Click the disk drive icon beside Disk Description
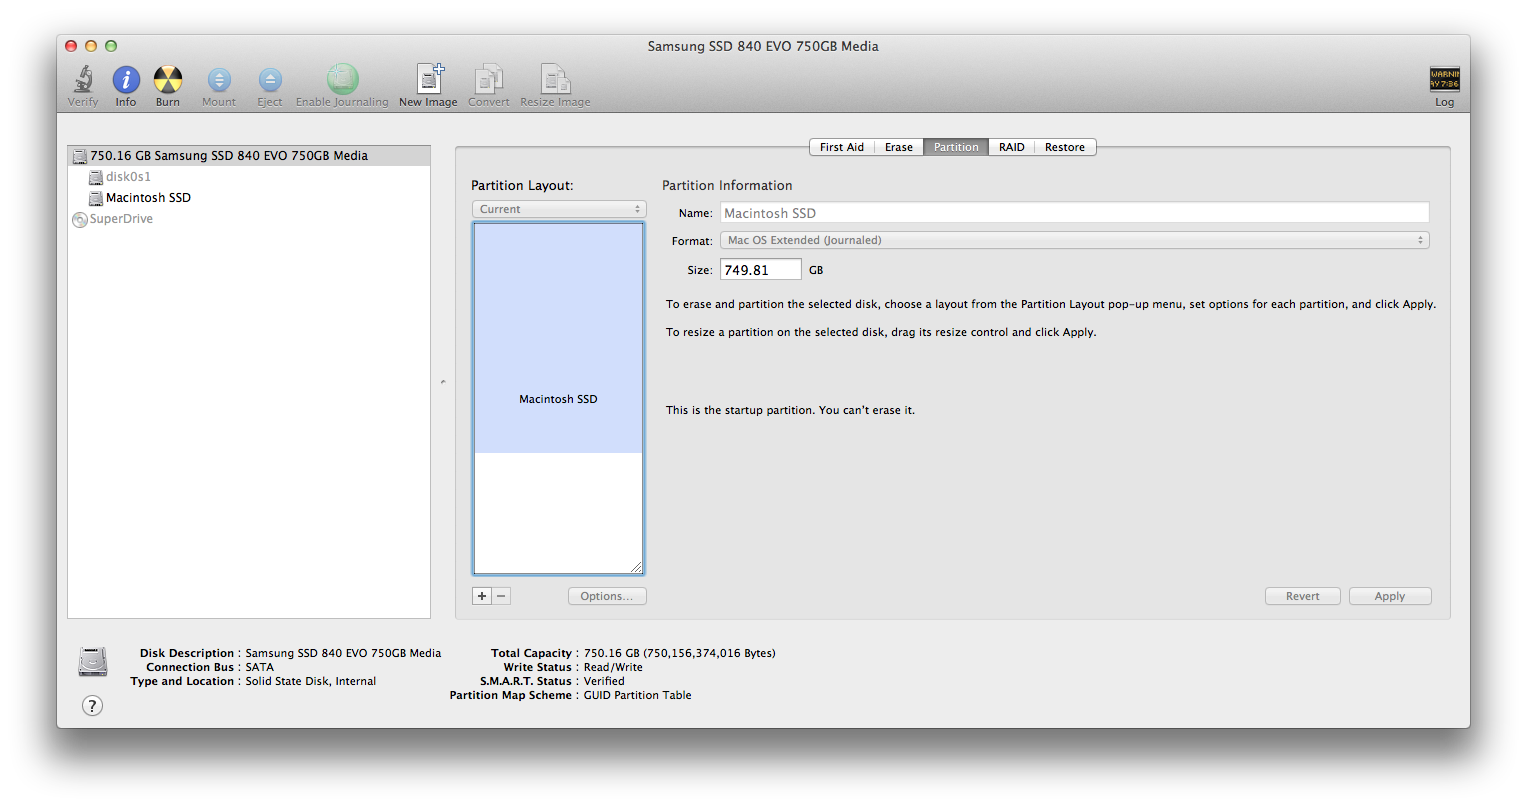 tap(93, 661)
